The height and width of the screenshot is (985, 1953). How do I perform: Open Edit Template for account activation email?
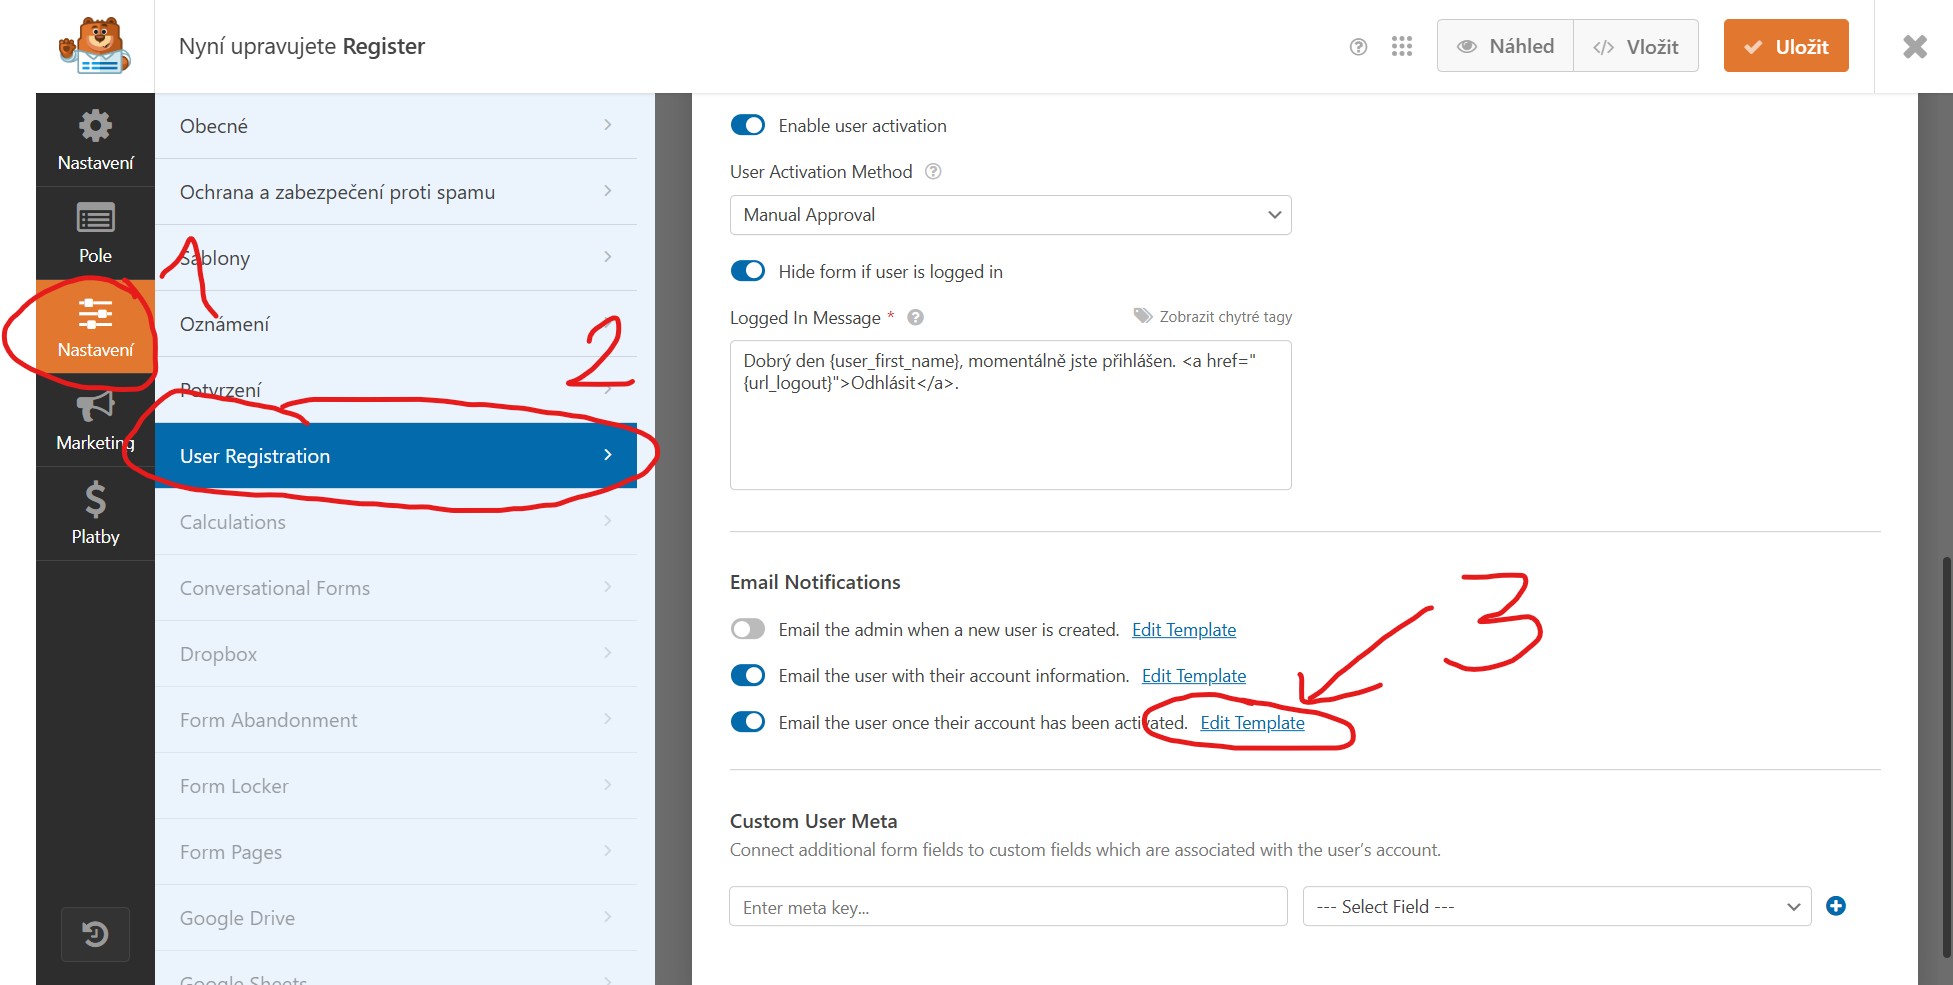point(1252,722)
